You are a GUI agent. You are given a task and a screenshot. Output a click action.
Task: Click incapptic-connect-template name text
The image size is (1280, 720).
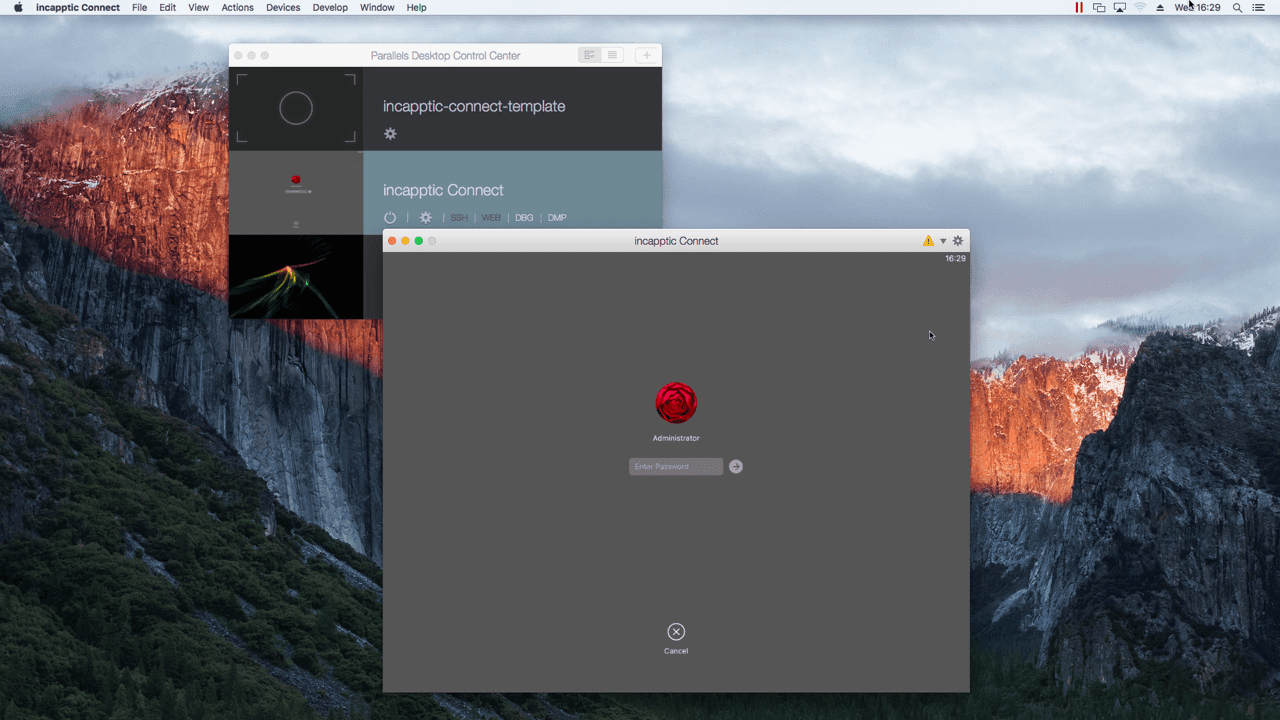click(x=474, y=106)
